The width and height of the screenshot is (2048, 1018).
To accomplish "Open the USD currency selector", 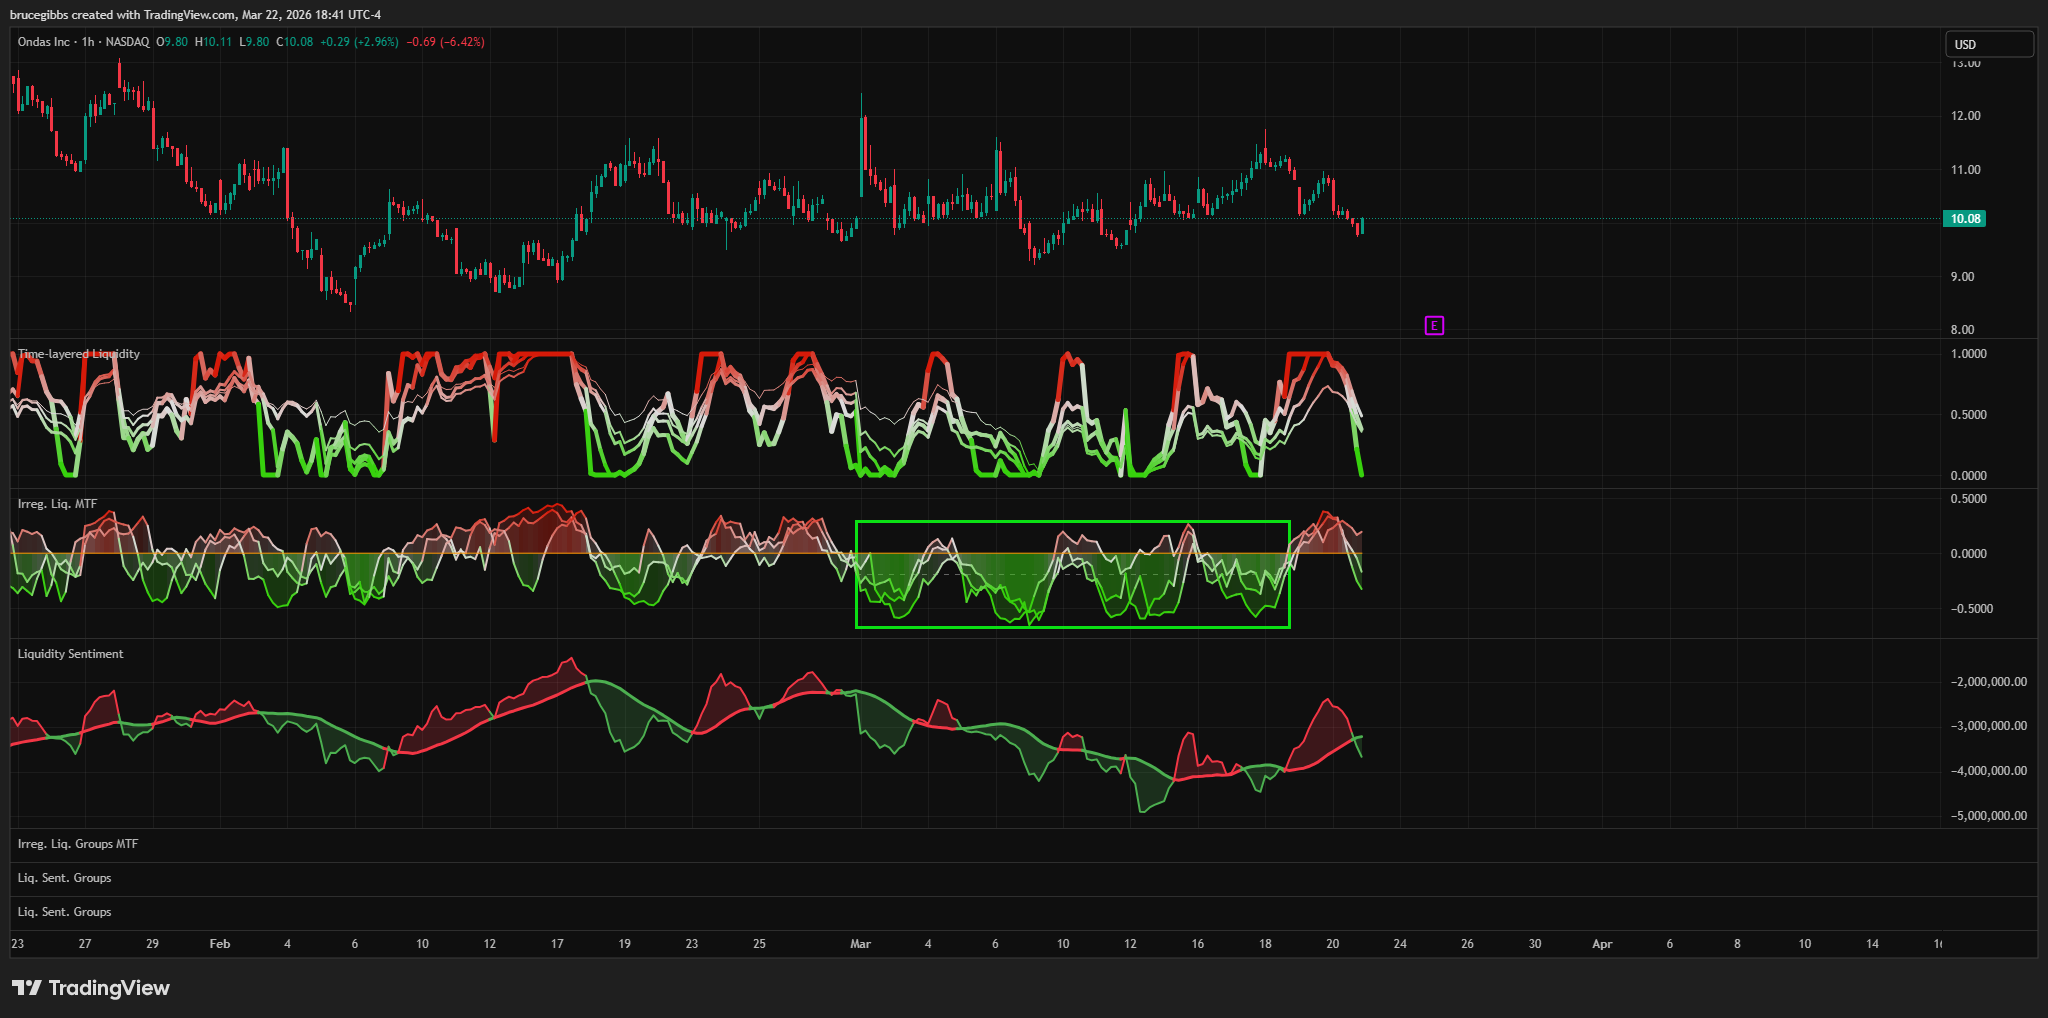I will [1988, 44].
